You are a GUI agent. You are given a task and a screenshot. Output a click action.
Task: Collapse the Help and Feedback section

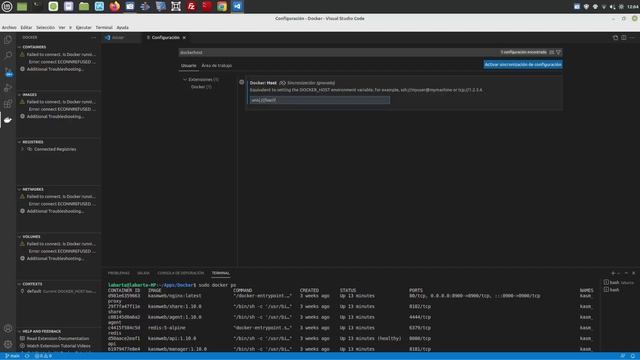[x=19, y=331]
